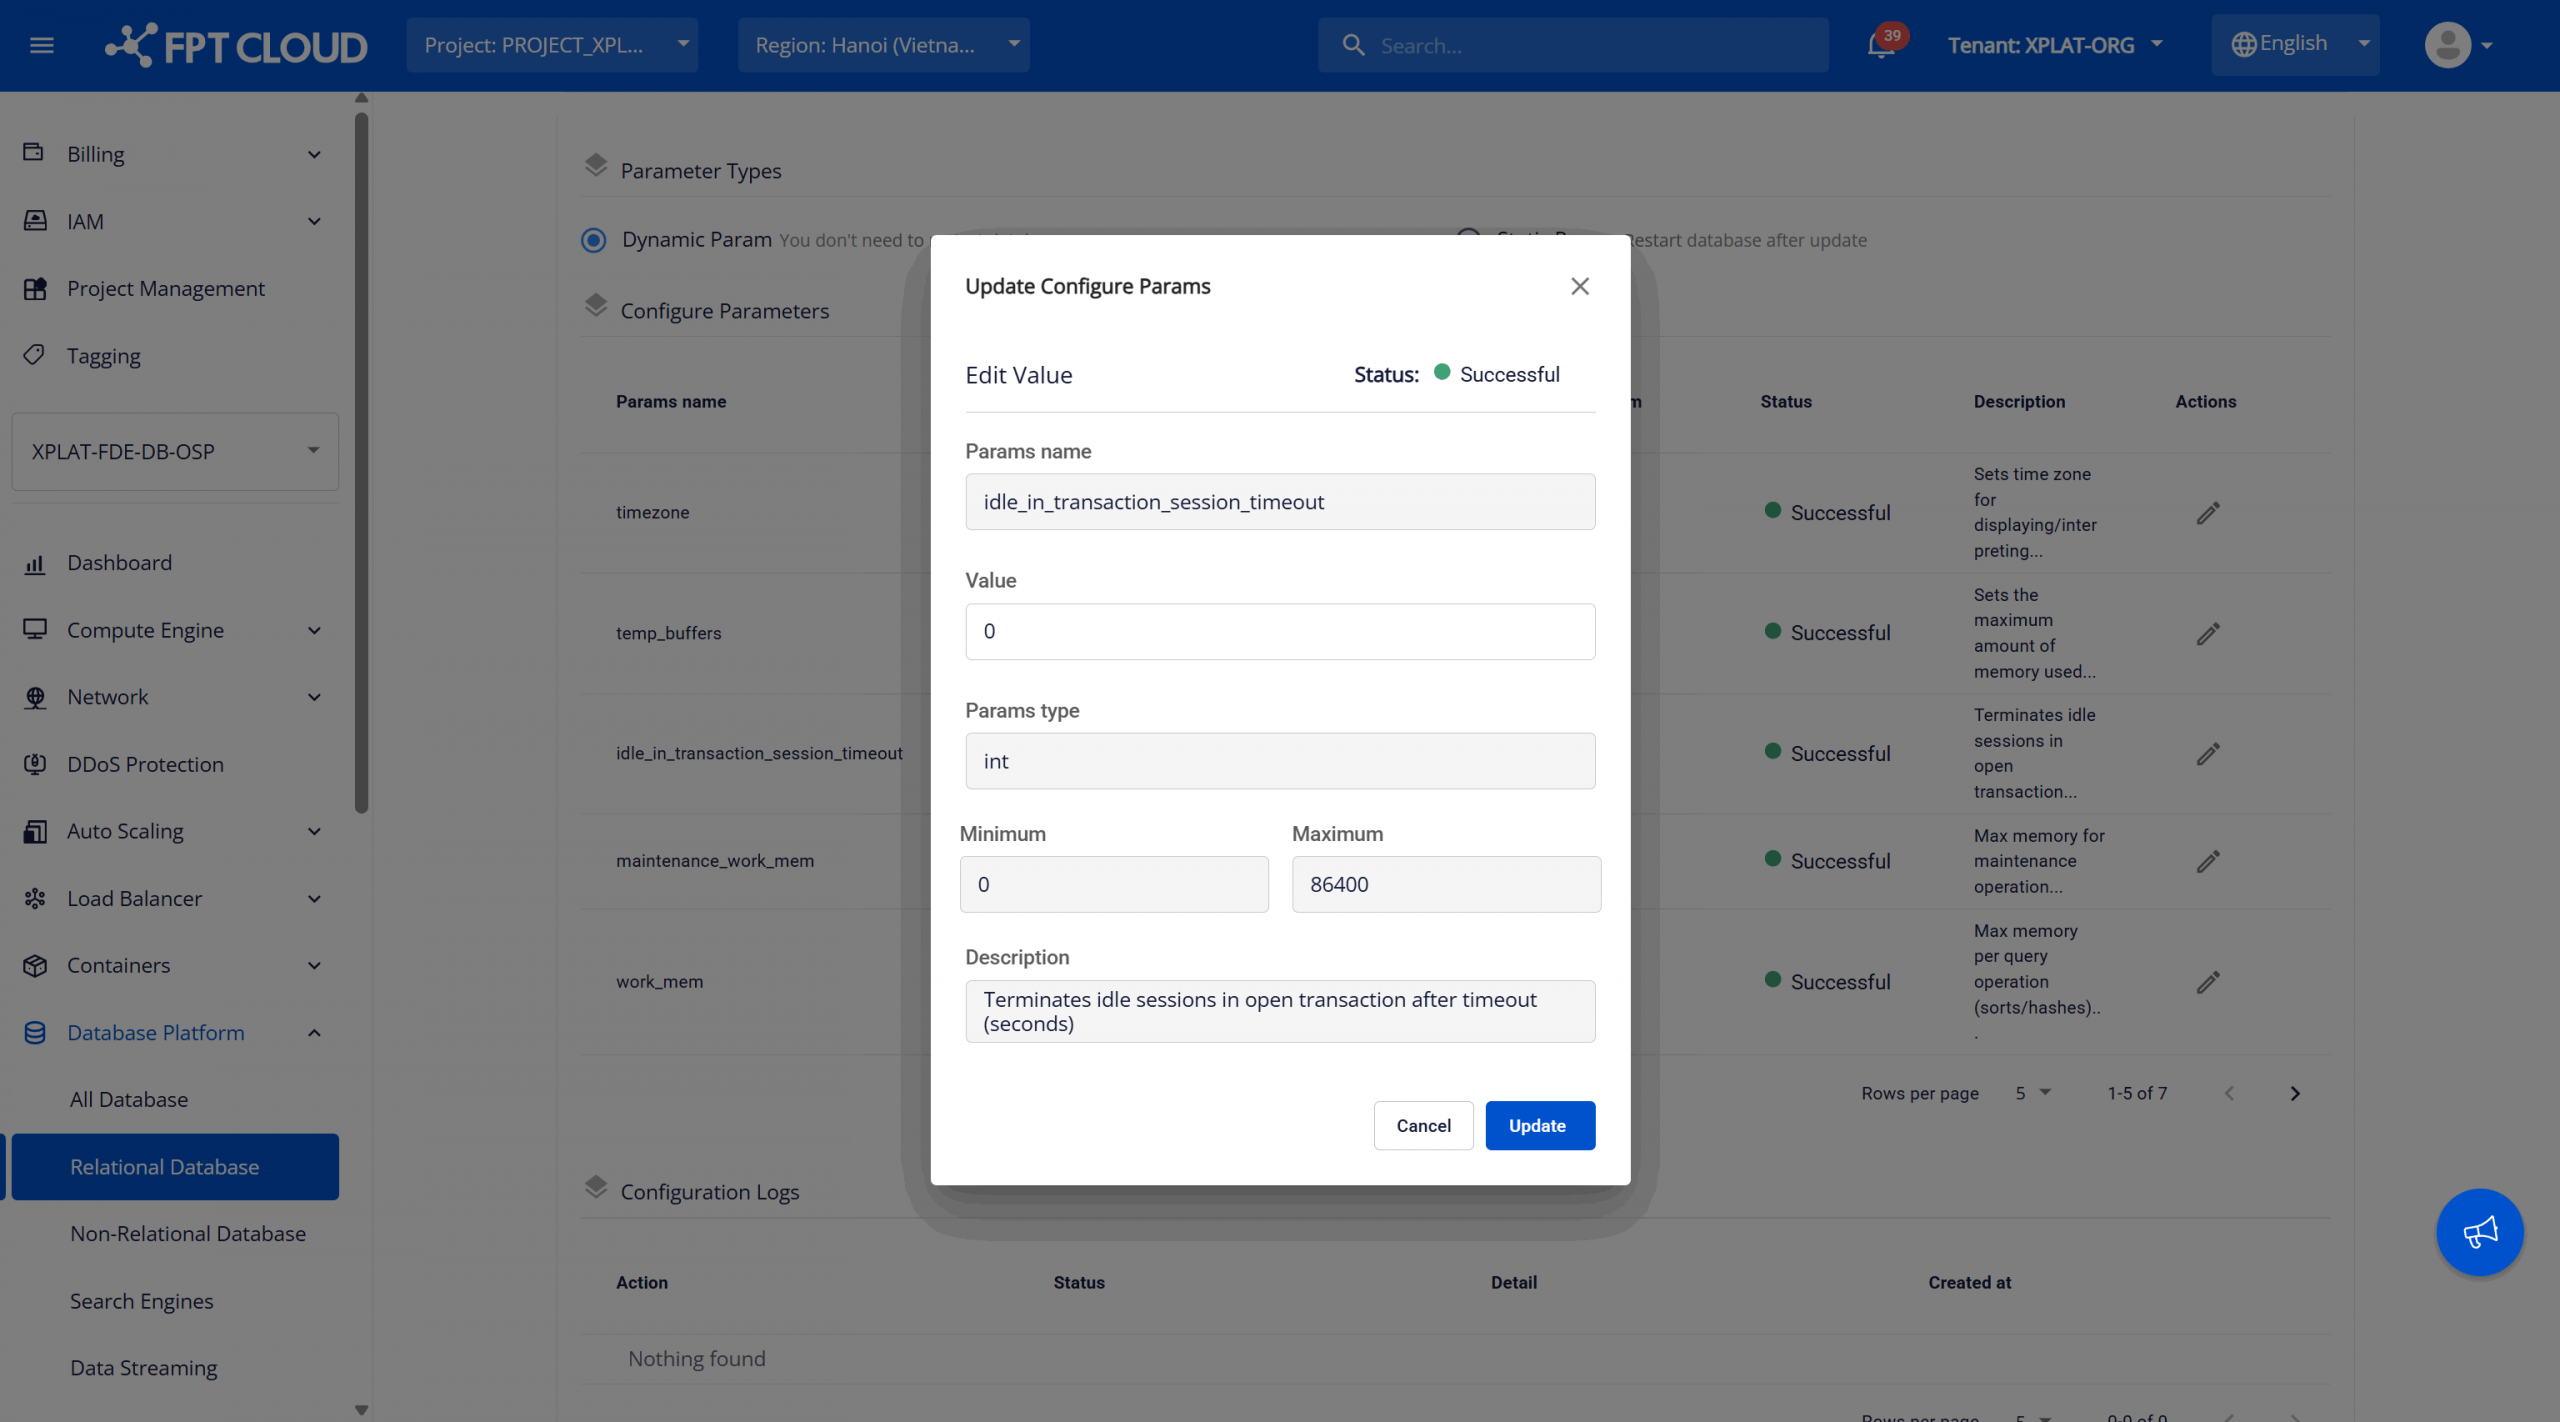This screenshot has height=1422, width=2560.
Task: Click the Update button
Action: click(1539, 1126)
